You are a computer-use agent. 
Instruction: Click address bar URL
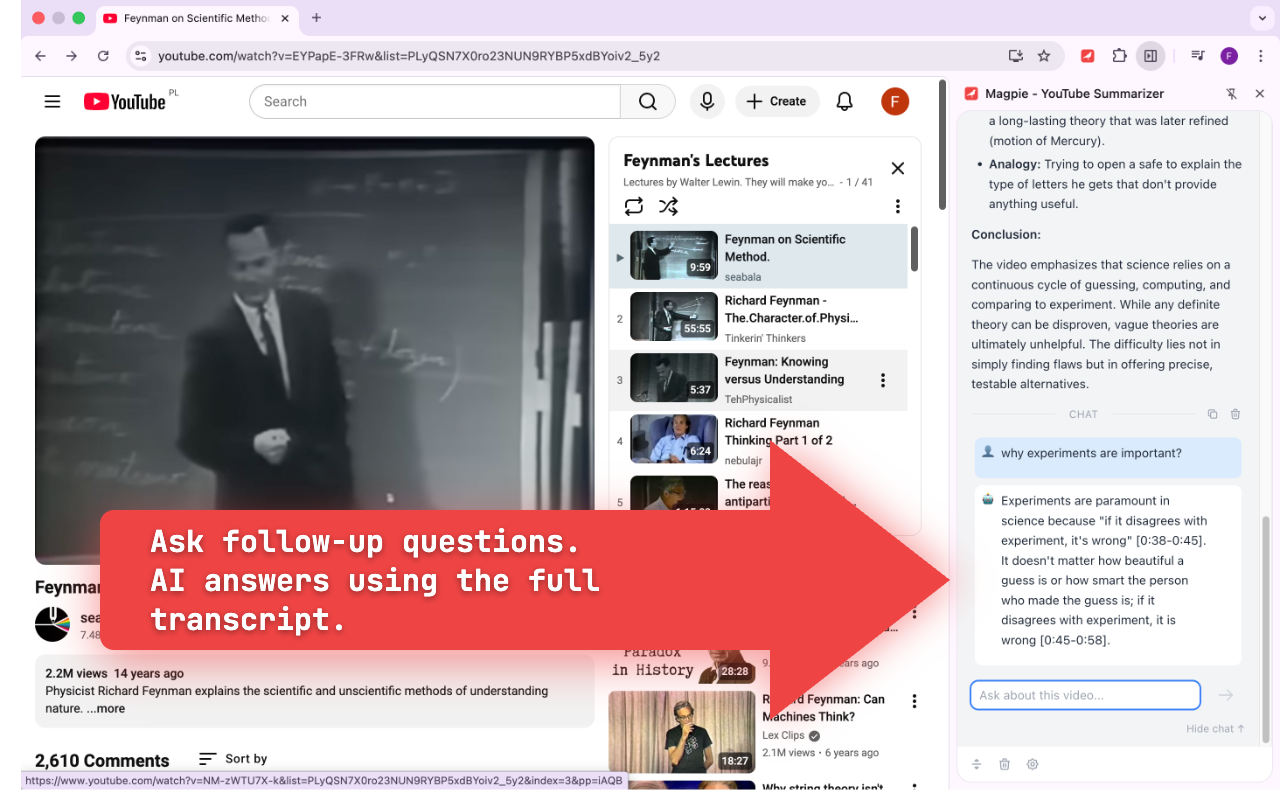point(409,56)
